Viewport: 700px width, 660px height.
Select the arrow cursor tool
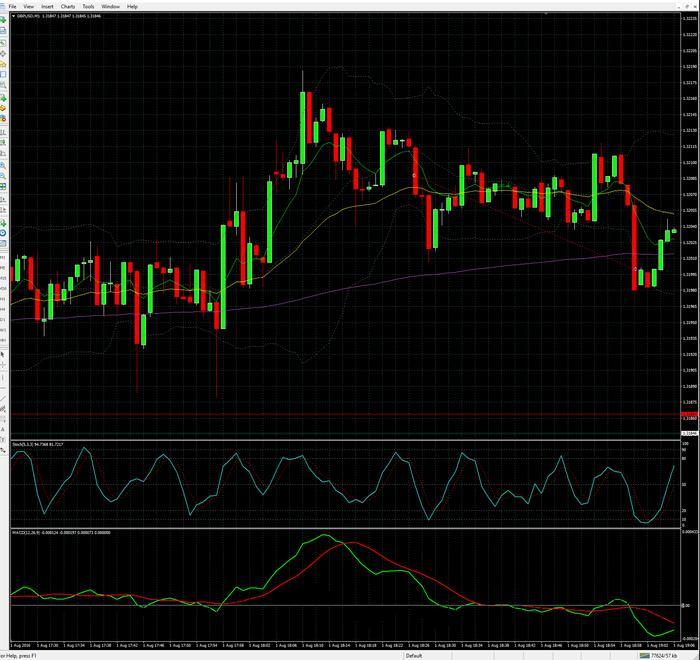[3, 355]
